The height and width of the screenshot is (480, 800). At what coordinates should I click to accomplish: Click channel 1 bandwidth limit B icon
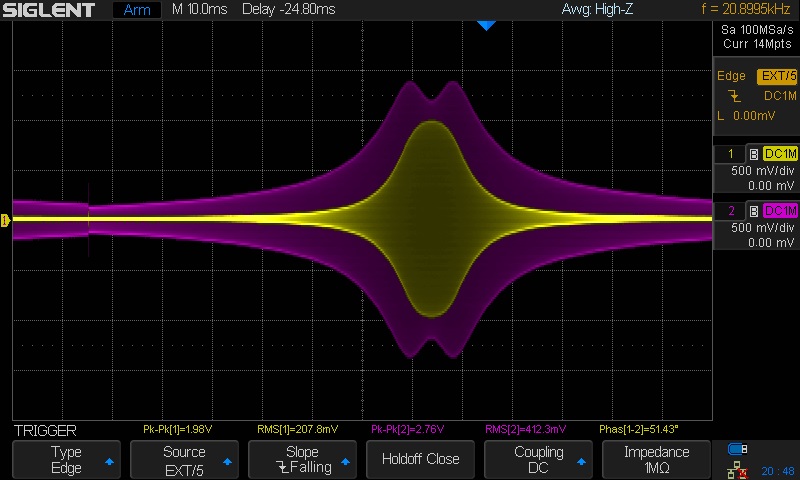click(x=753, y=154)
